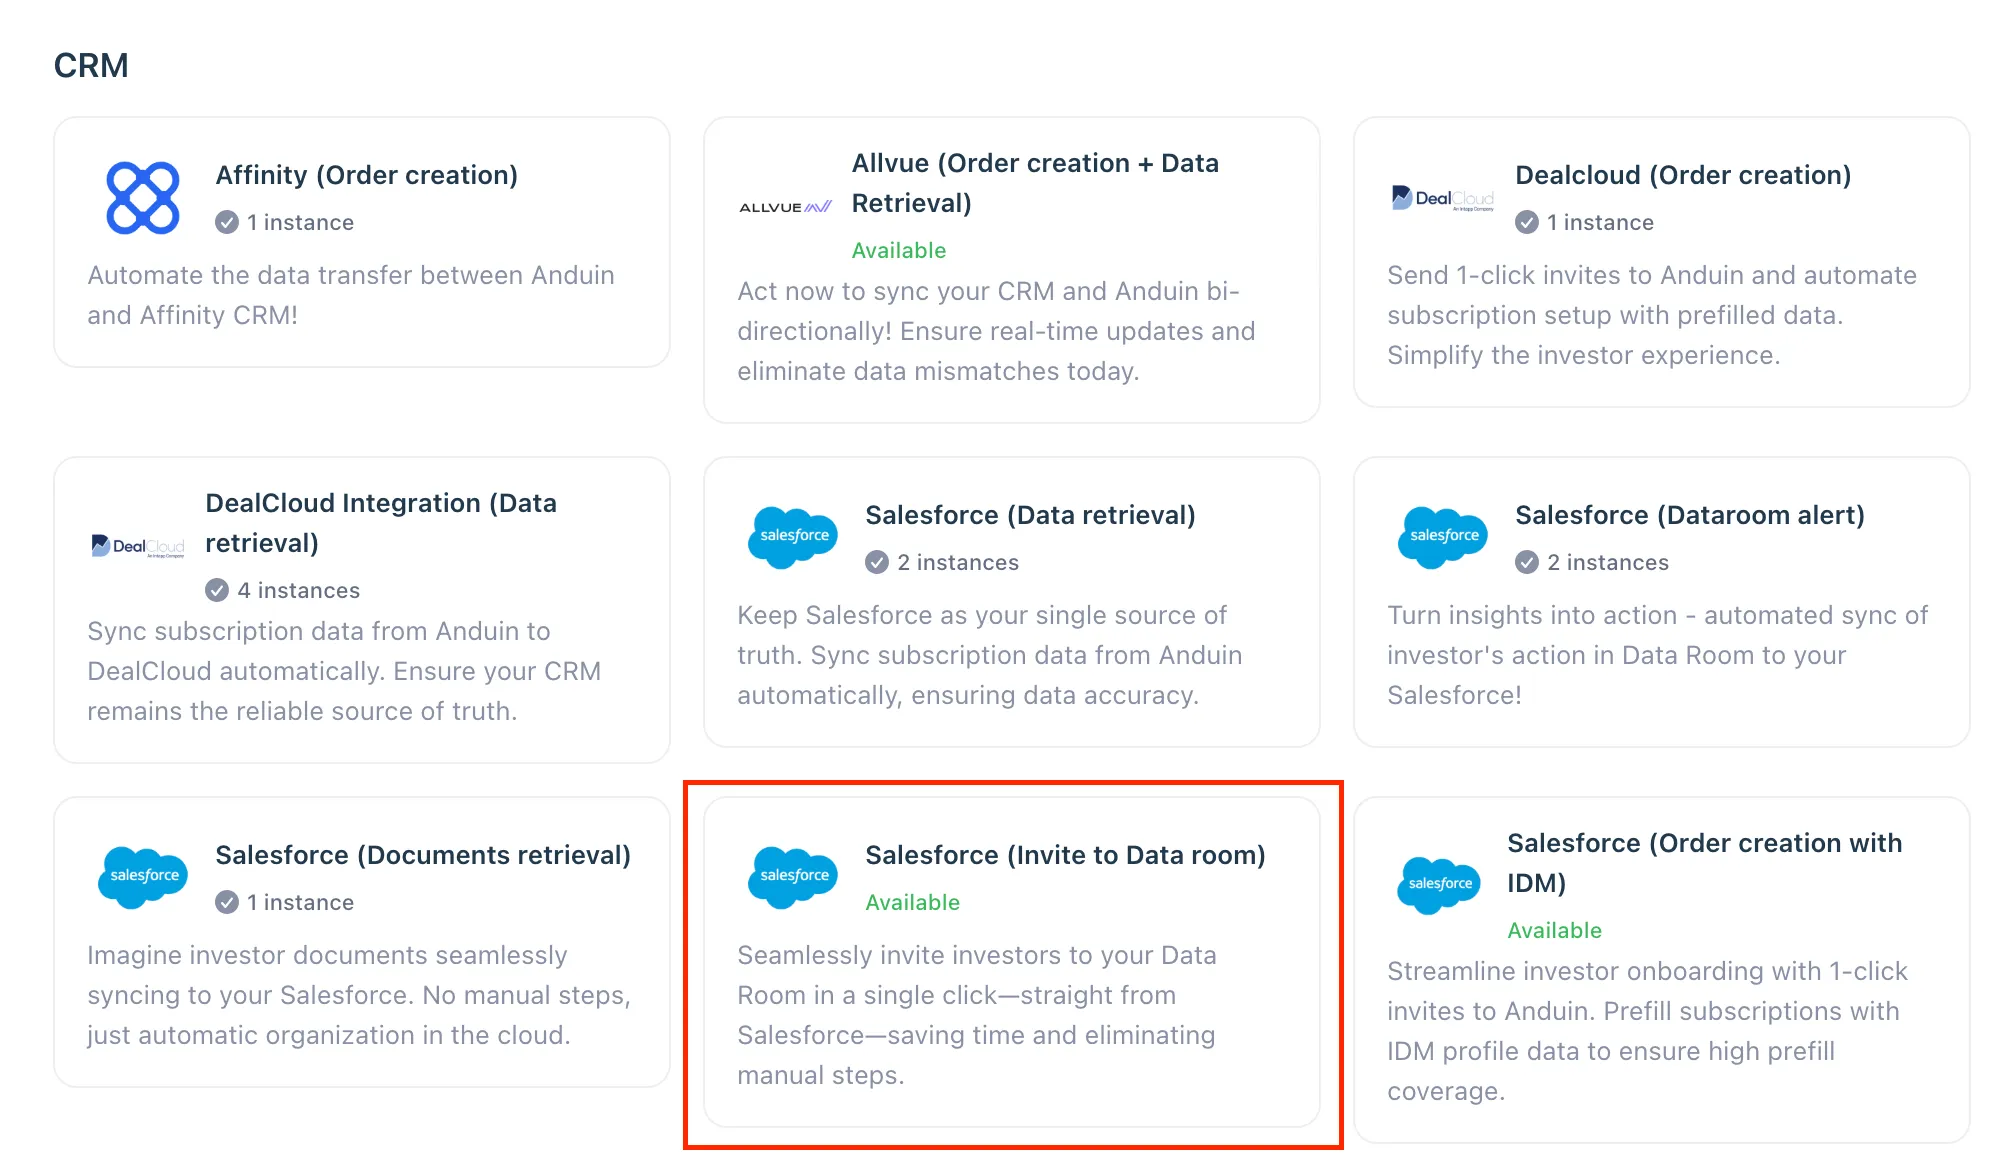This screenshot has height=1176, width=2004.
Task: Open Salesforce (Documents retrieval) title
Action: point(423,855)
